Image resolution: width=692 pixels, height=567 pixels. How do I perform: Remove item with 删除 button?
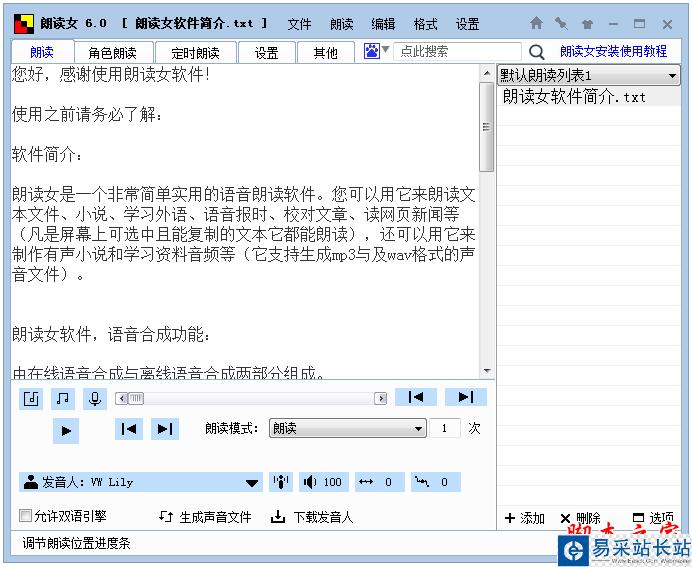(580, 518)
